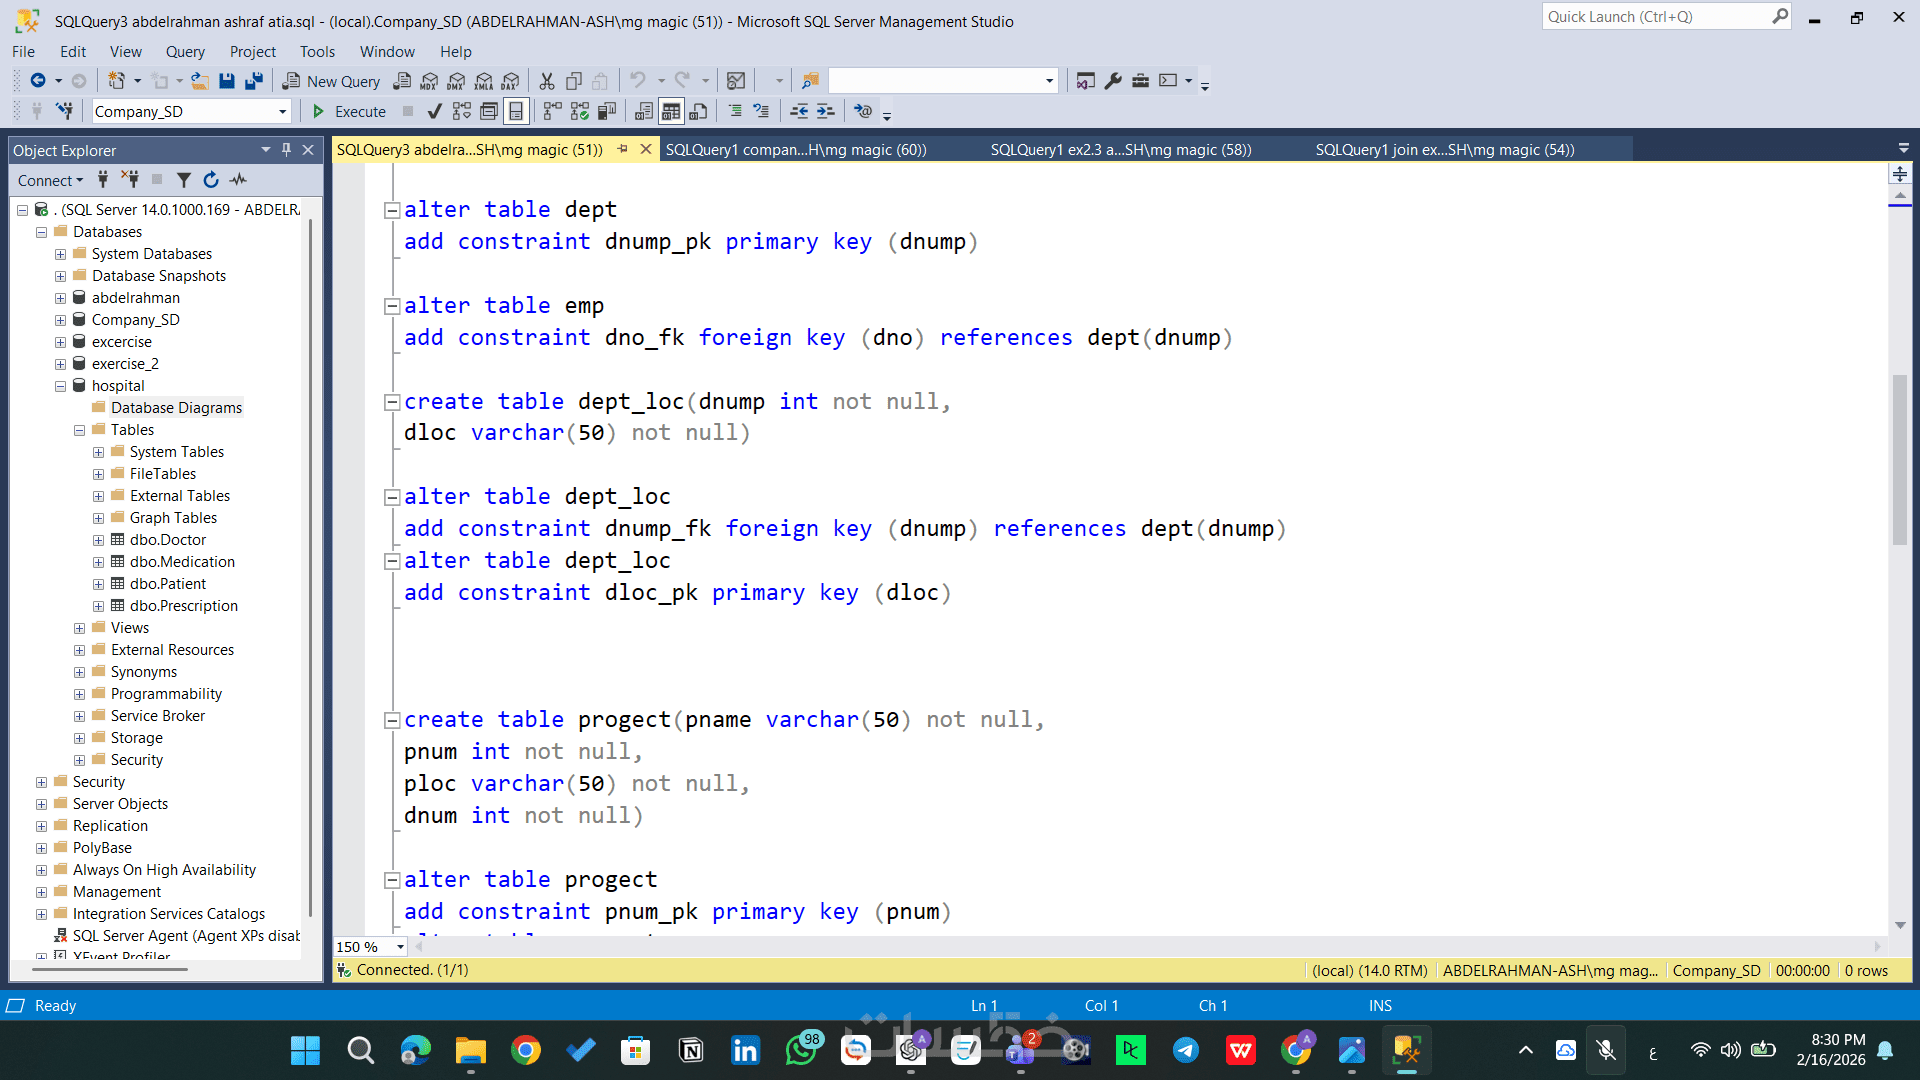
Task: Click the New Query button
Action: pyautogui.click(x=332, y=81)
